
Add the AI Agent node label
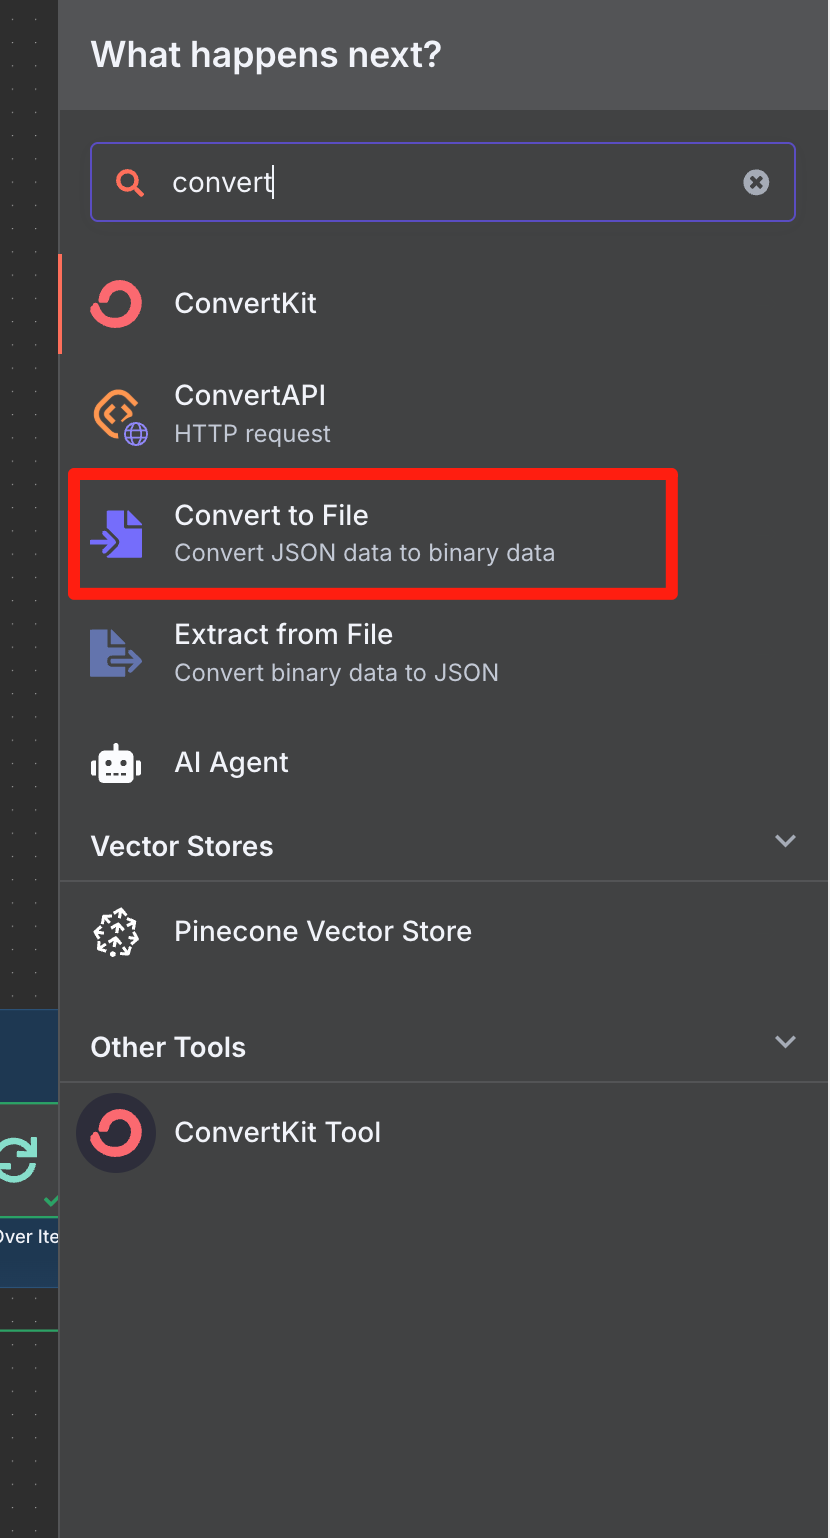click(x=231, y=762)
